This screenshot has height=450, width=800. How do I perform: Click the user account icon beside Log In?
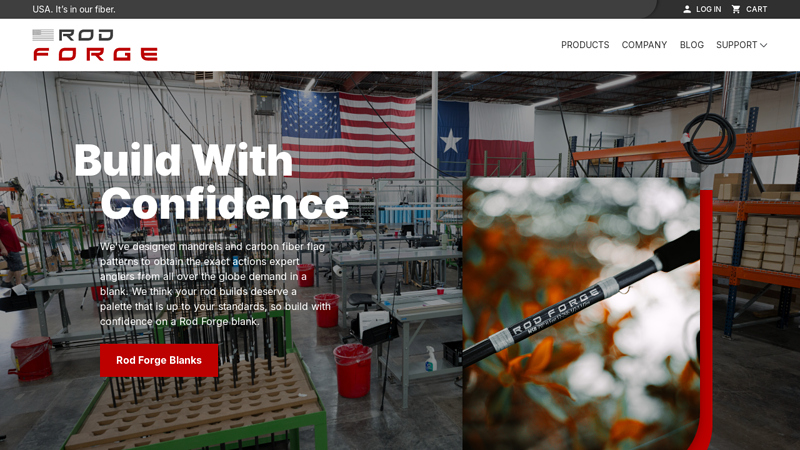(x=687, y=9)
